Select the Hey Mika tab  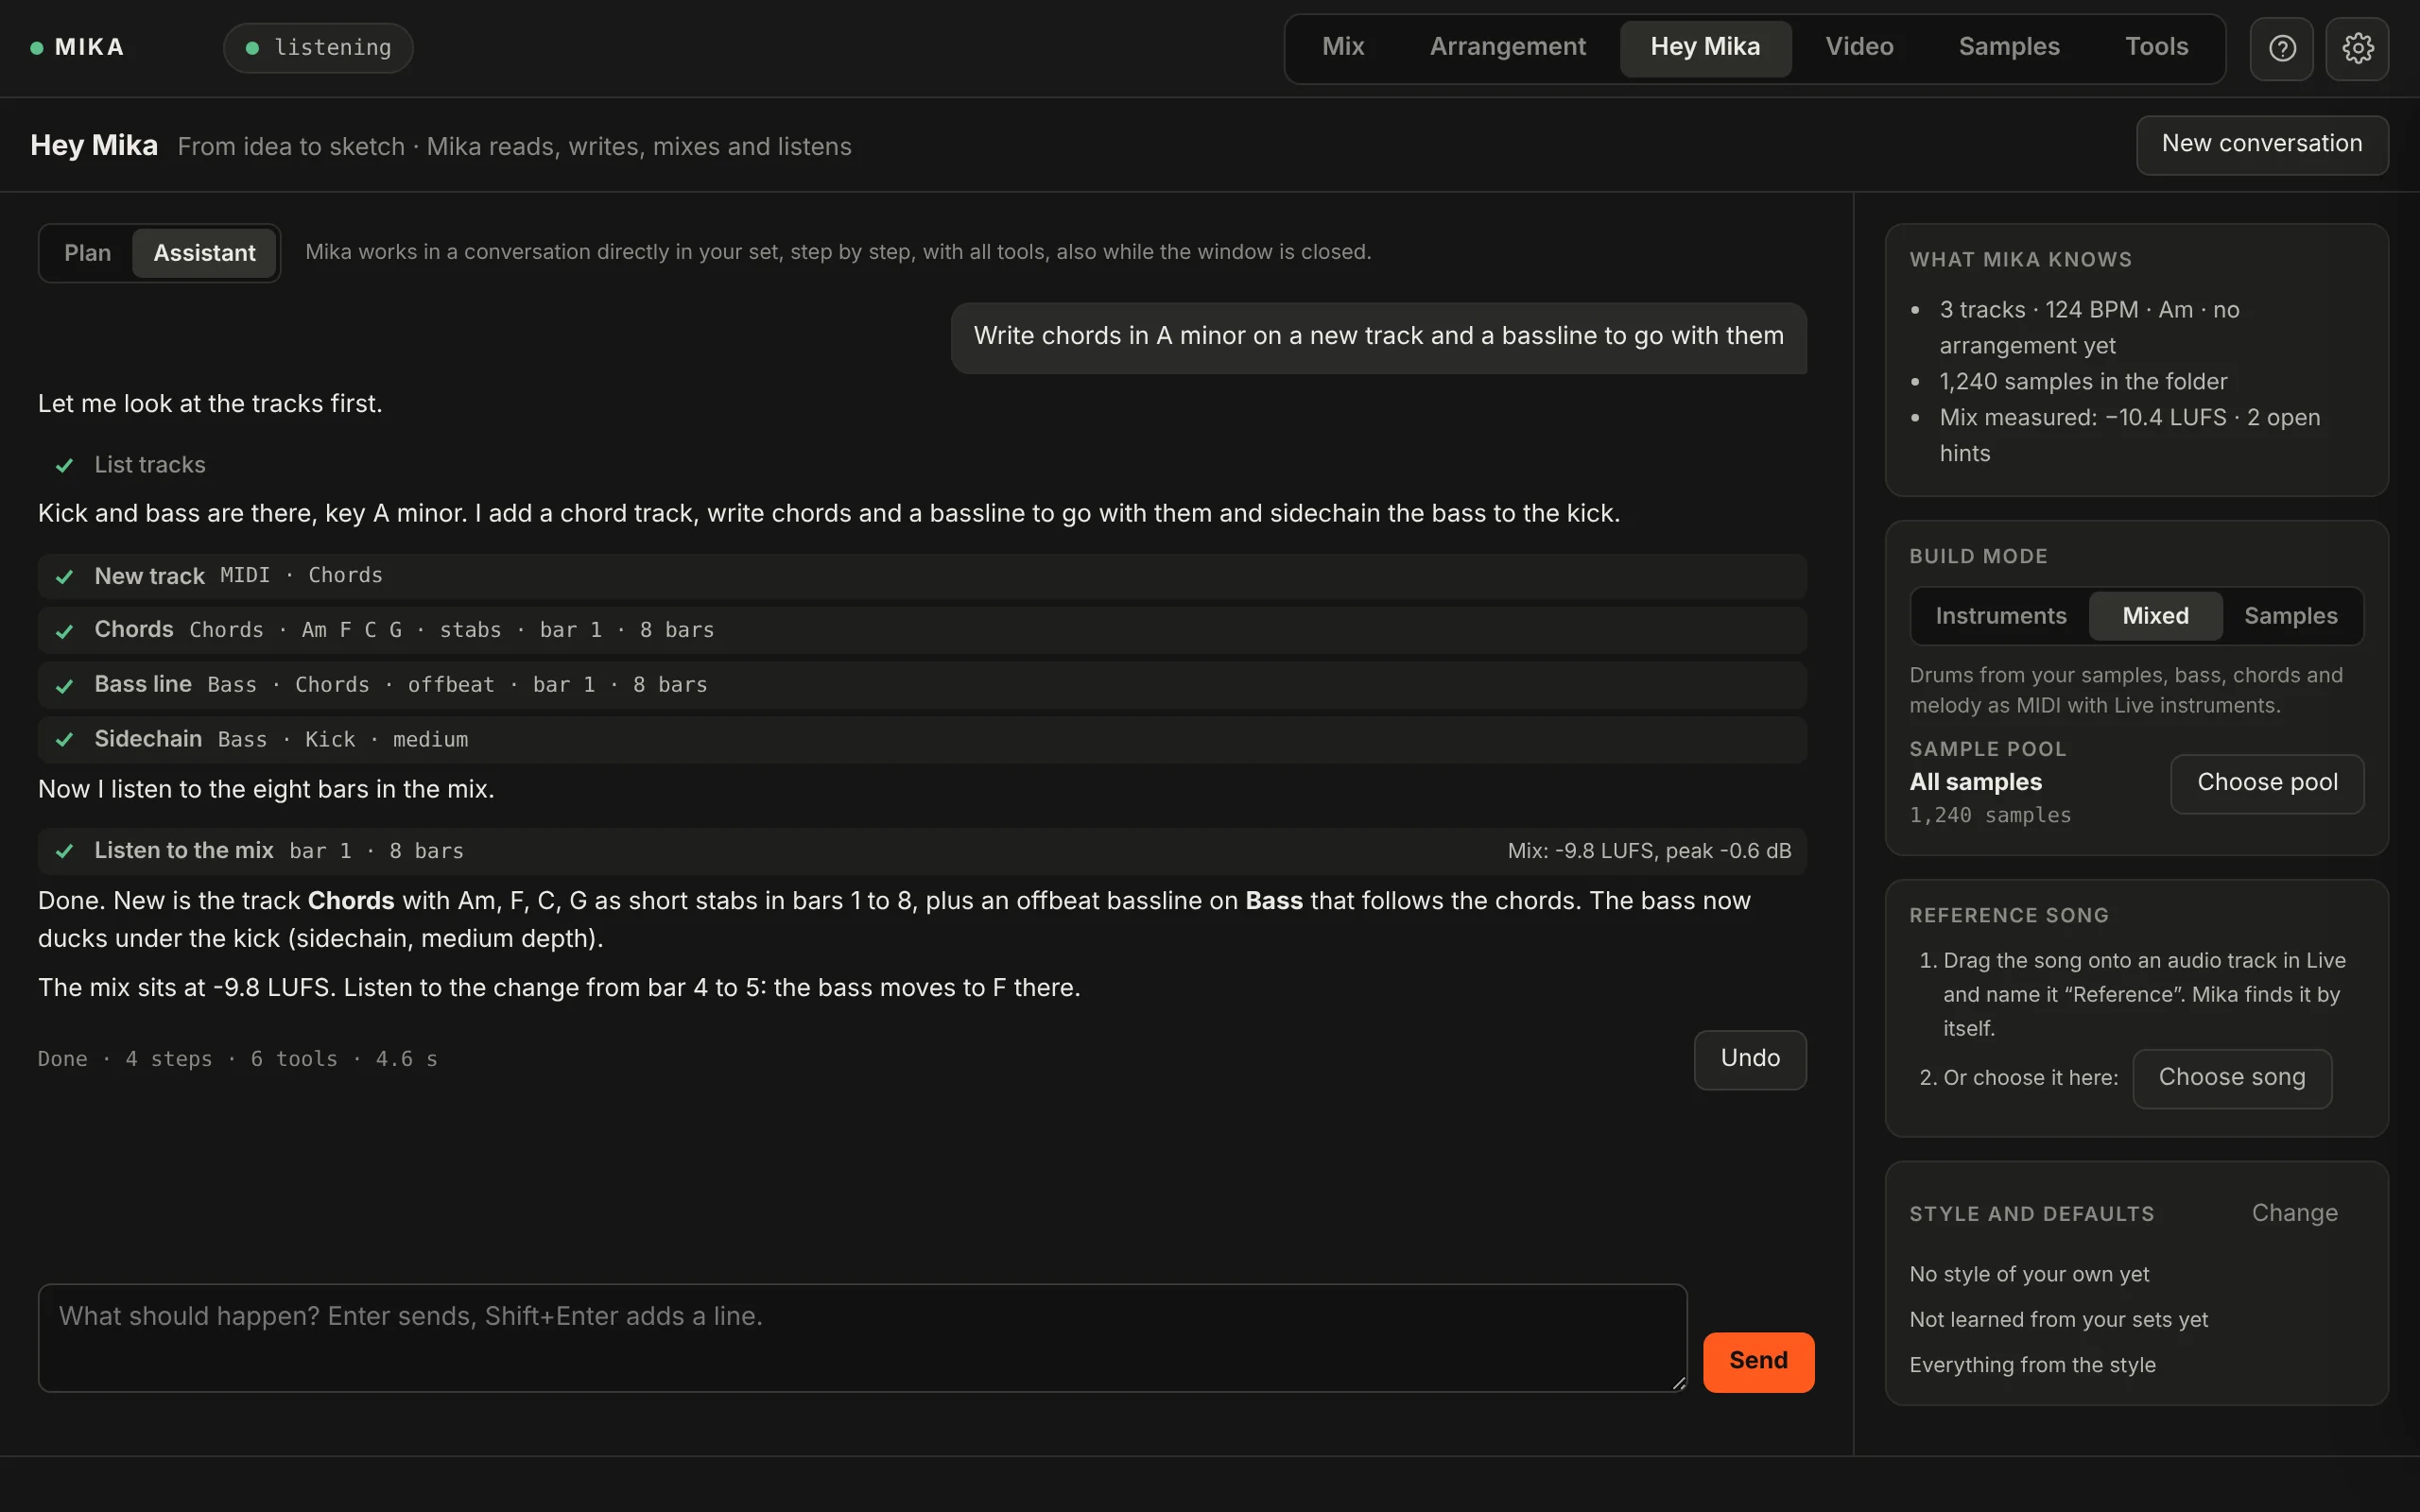coord(1705,47)
